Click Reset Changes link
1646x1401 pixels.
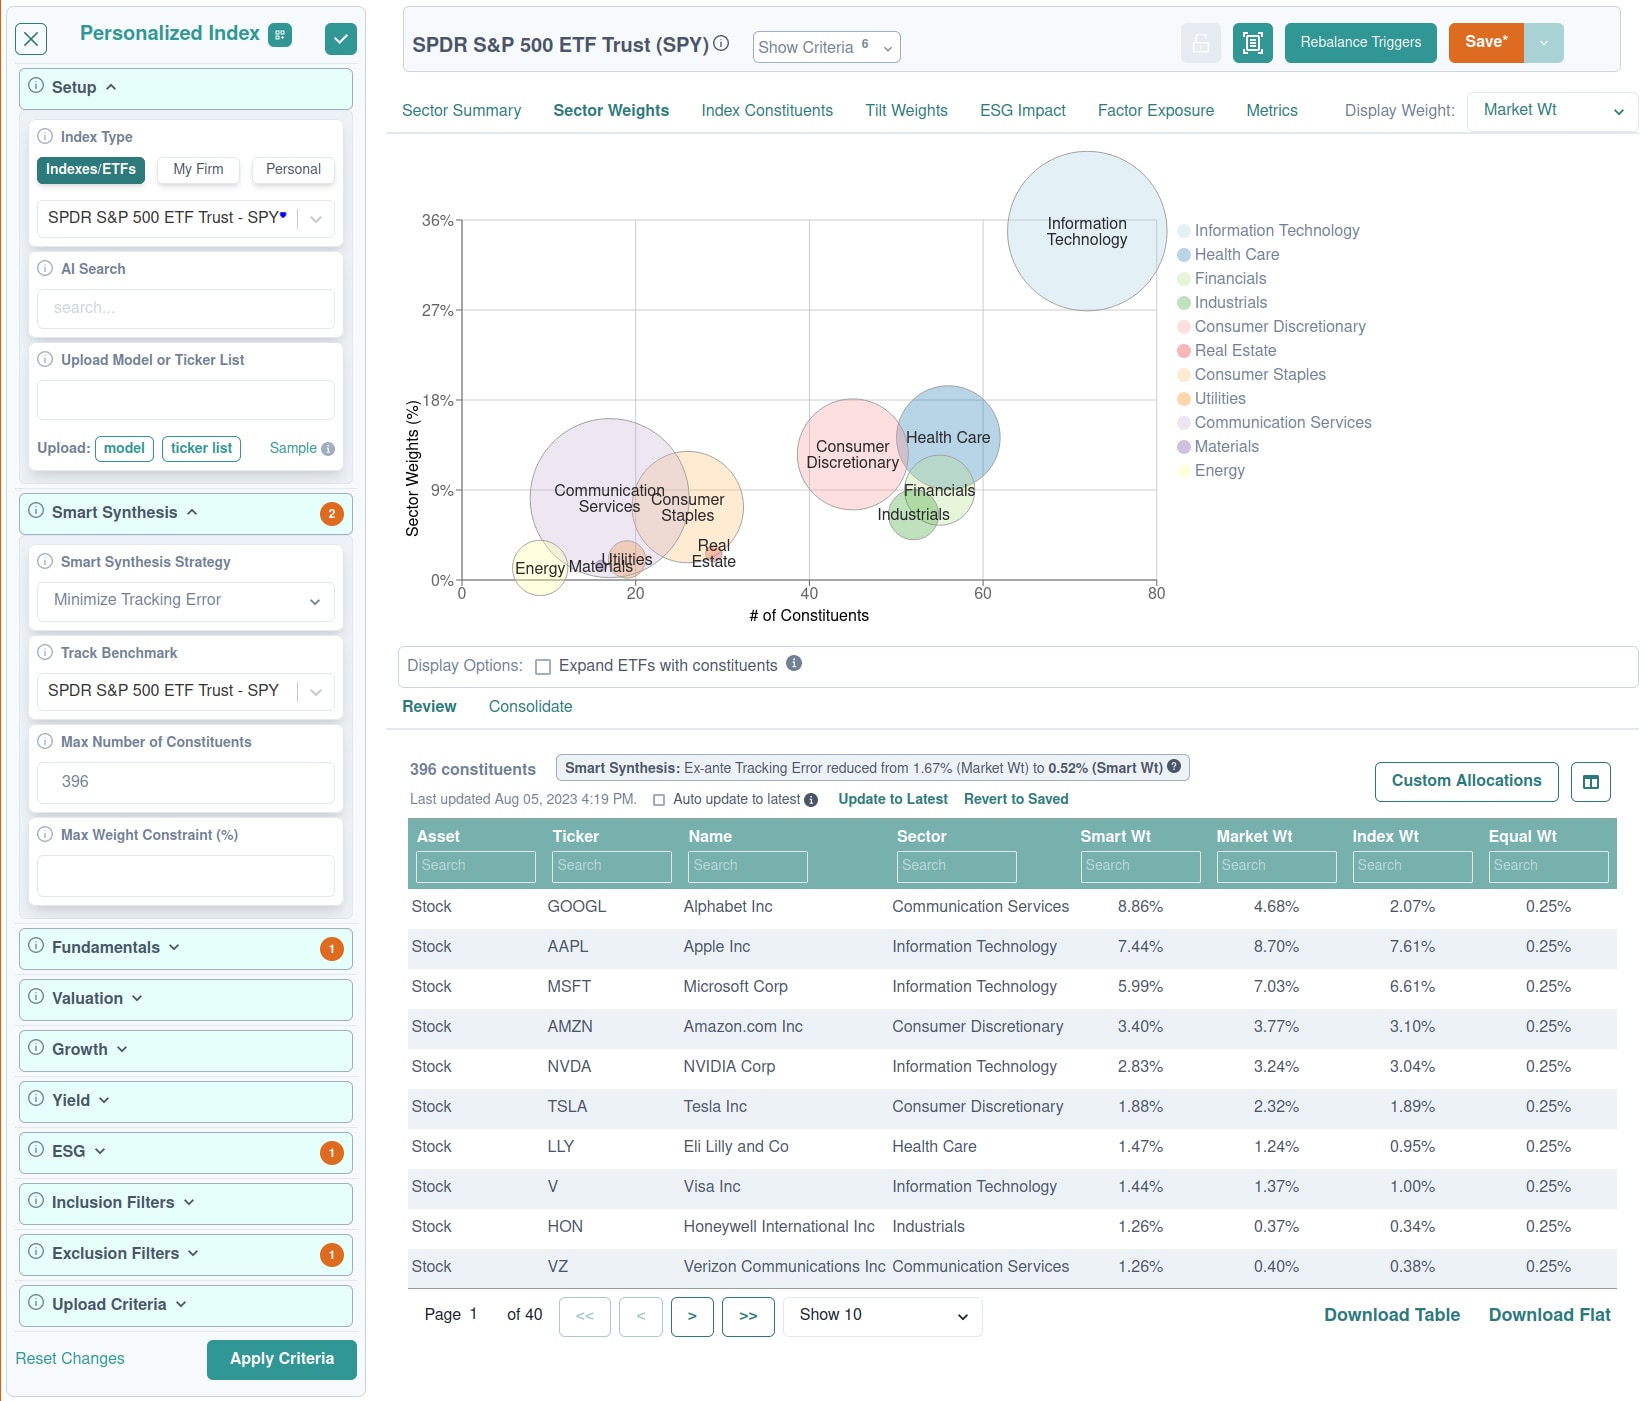point(70,1359)
